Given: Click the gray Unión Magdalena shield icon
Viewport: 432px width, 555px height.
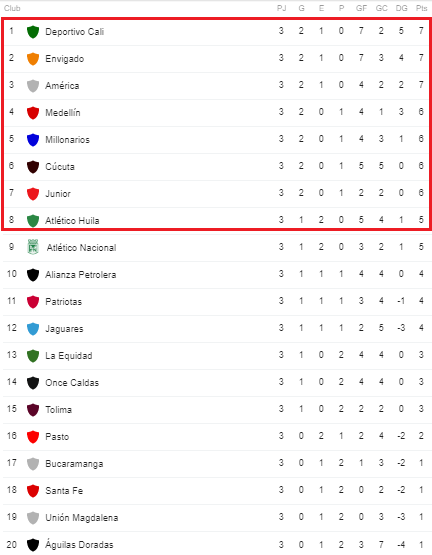Looking at the screenshot, I should (33, 518).
